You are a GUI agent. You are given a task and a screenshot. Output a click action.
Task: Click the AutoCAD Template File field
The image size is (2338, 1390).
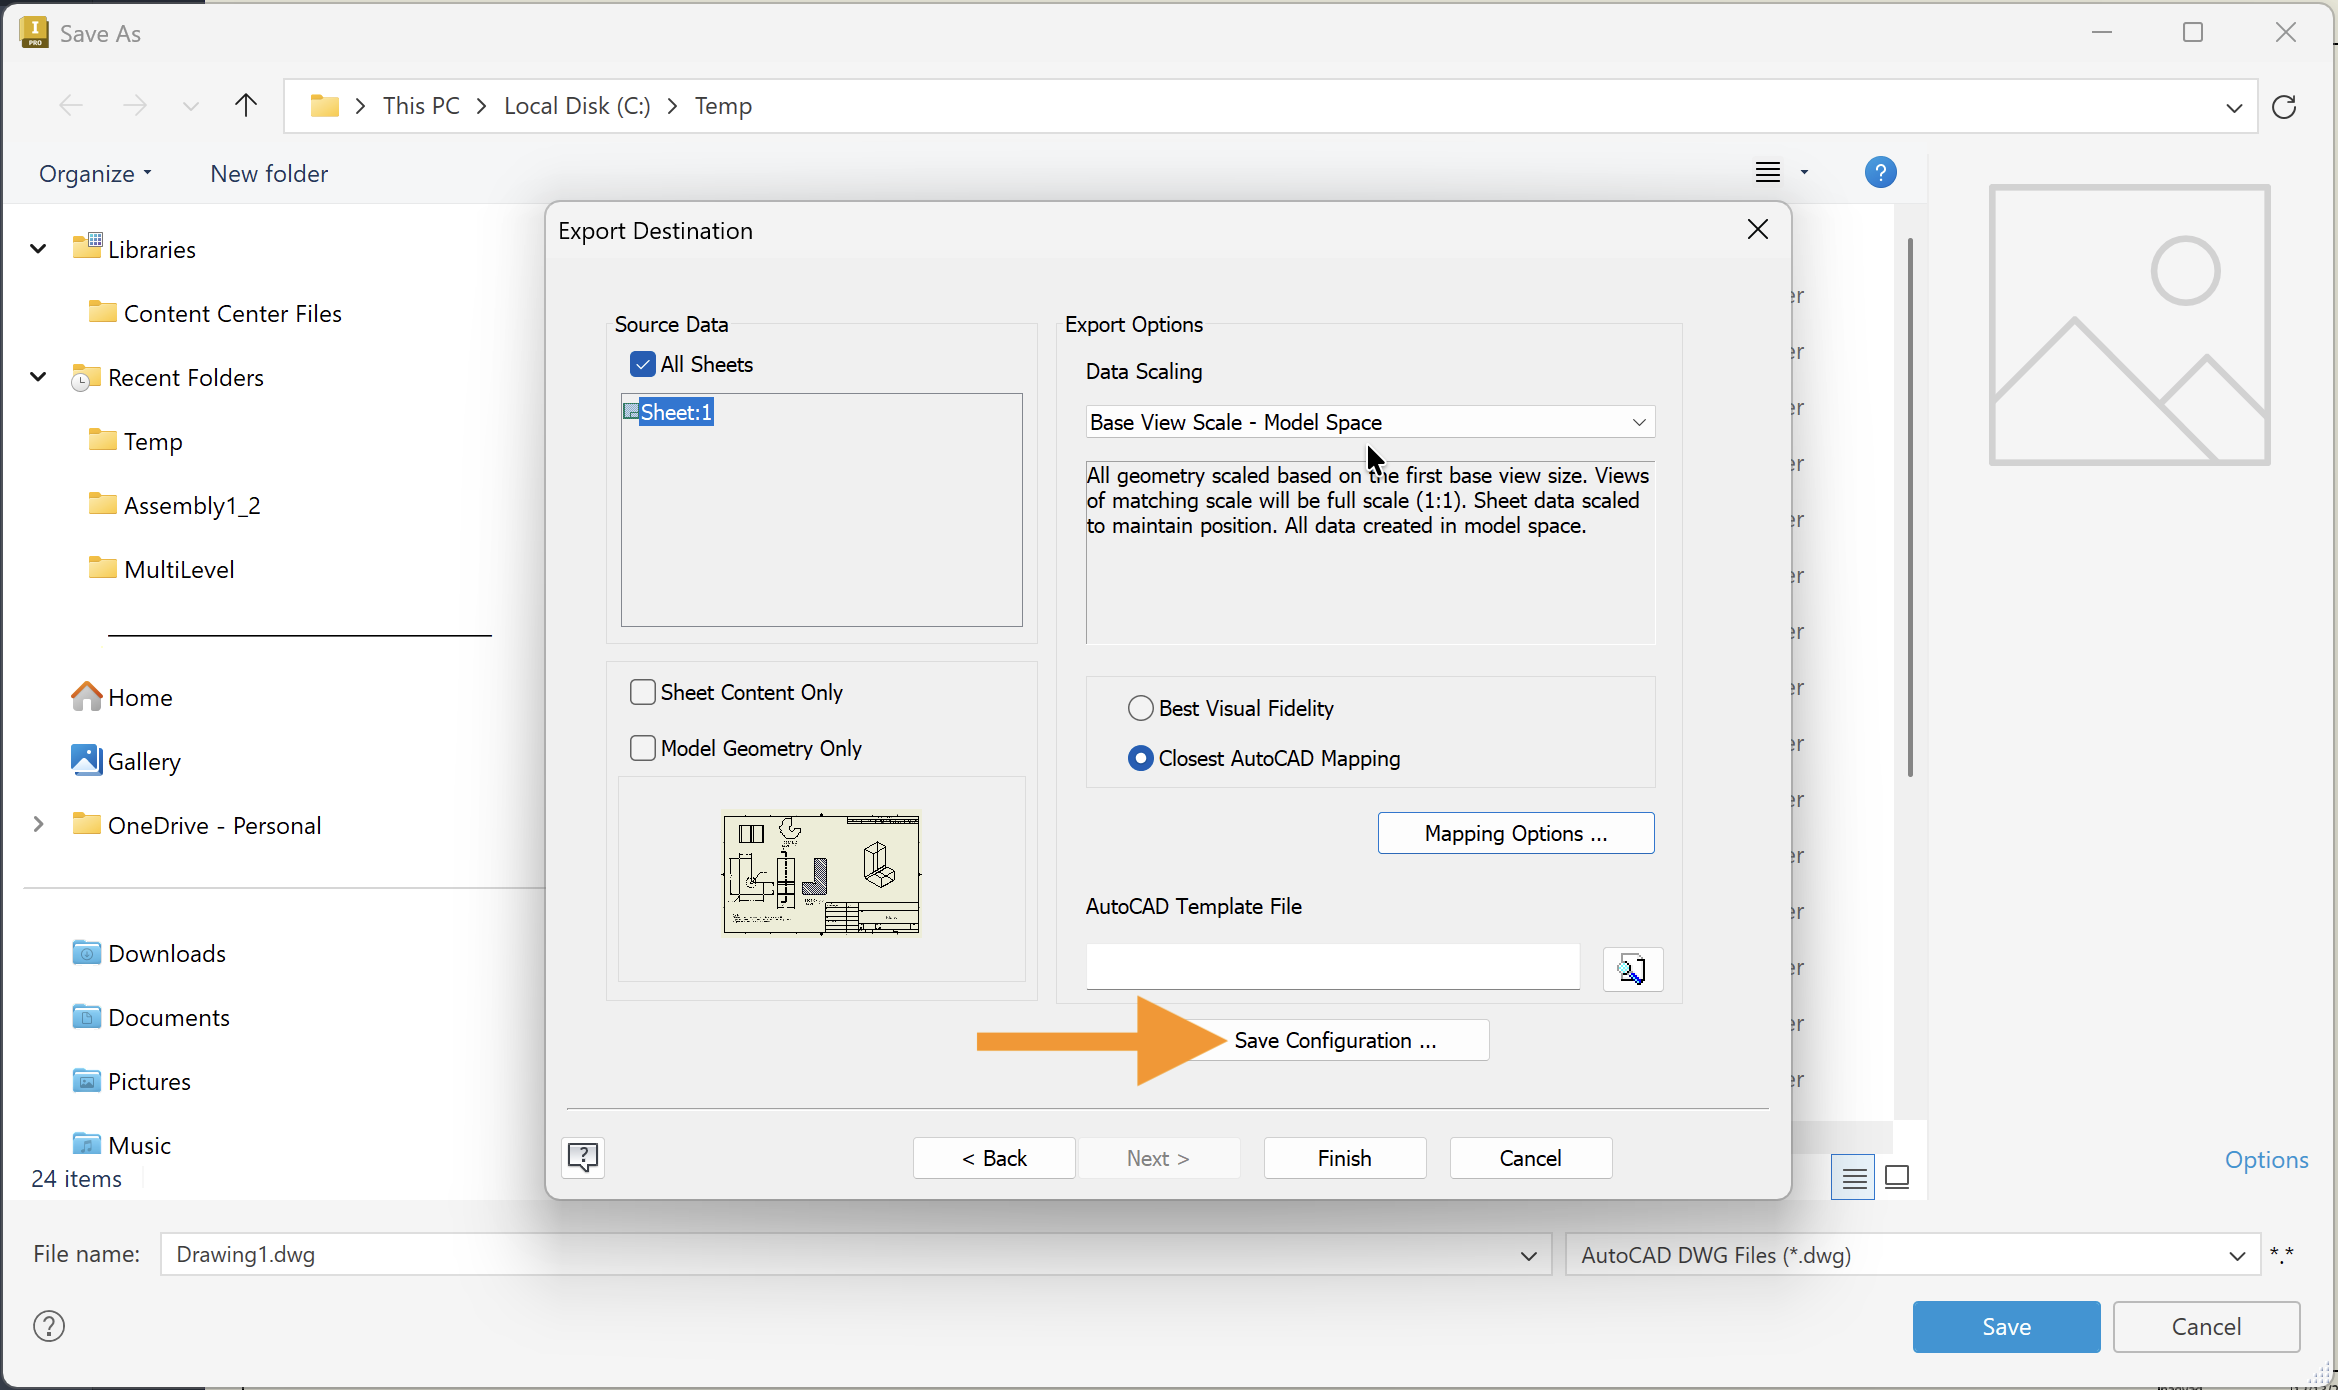(x=1333, y=967)
